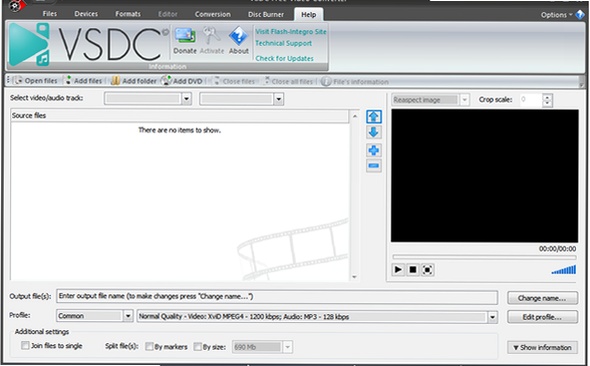Switch to the Formats tab

point(128,14)
